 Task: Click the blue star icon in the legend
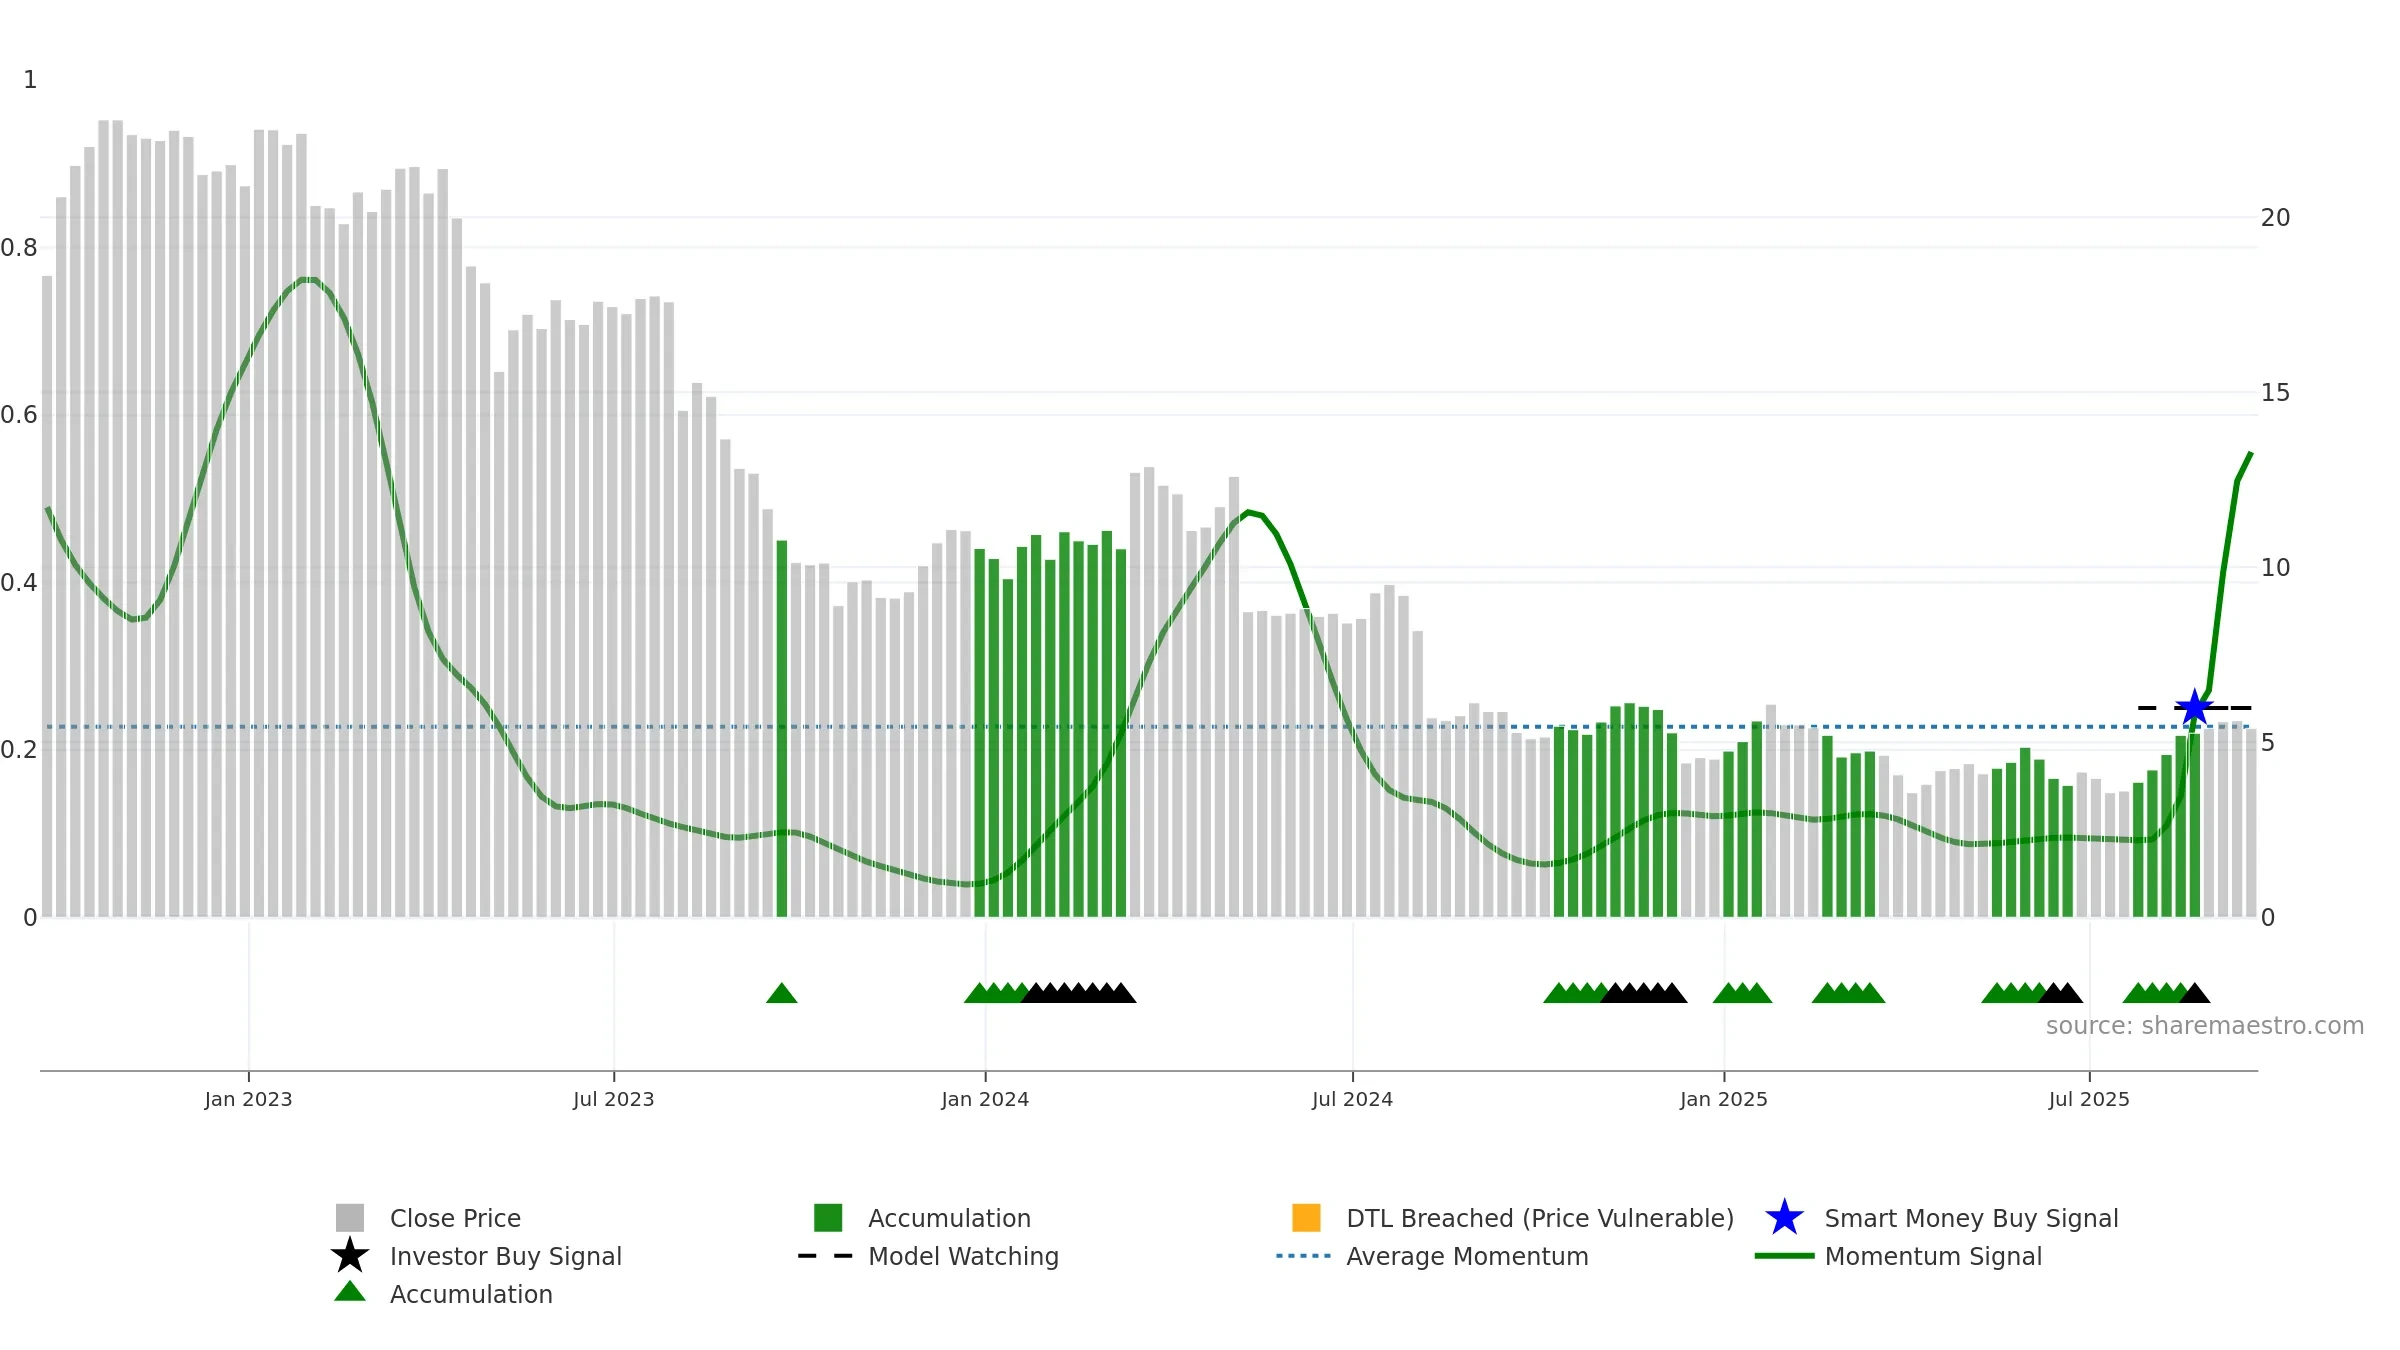pyautogui.click(x=1784, y=1218)
